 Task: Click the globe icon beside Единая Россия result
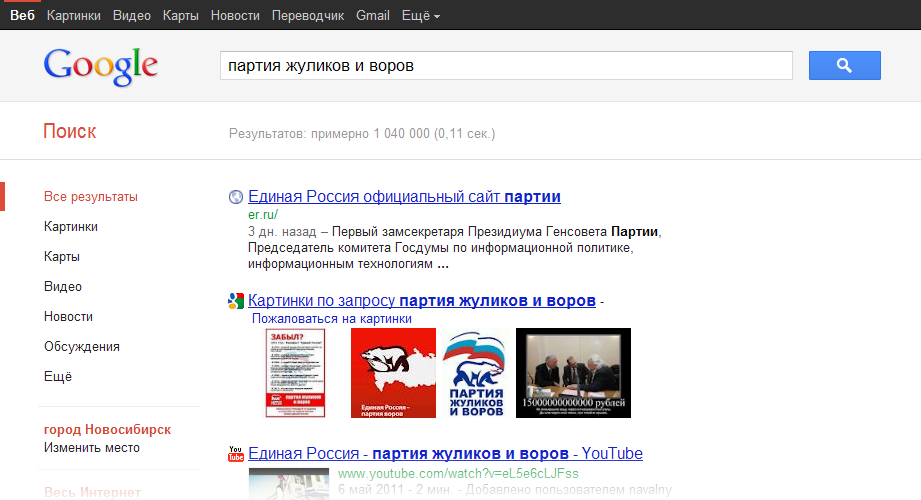[236, 197]
